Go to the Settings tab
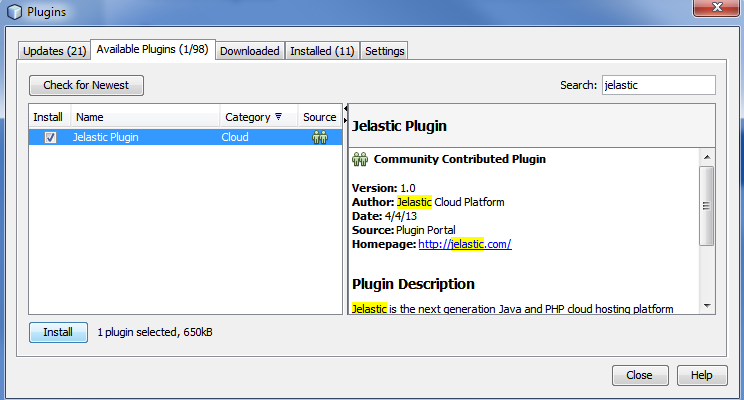 [385, 51]
